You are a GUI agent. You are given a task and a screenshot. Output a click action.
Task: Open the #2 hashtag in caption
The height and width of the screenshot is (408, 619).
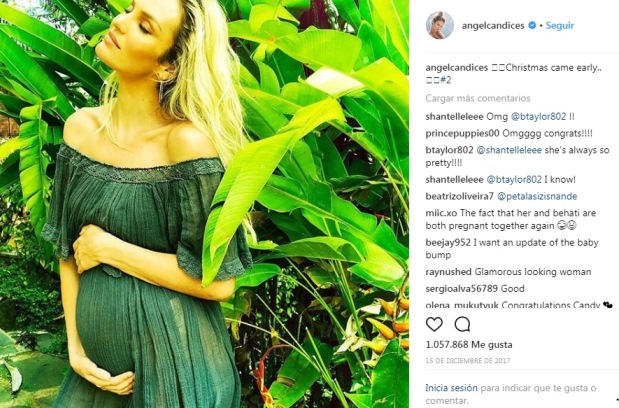446,80
